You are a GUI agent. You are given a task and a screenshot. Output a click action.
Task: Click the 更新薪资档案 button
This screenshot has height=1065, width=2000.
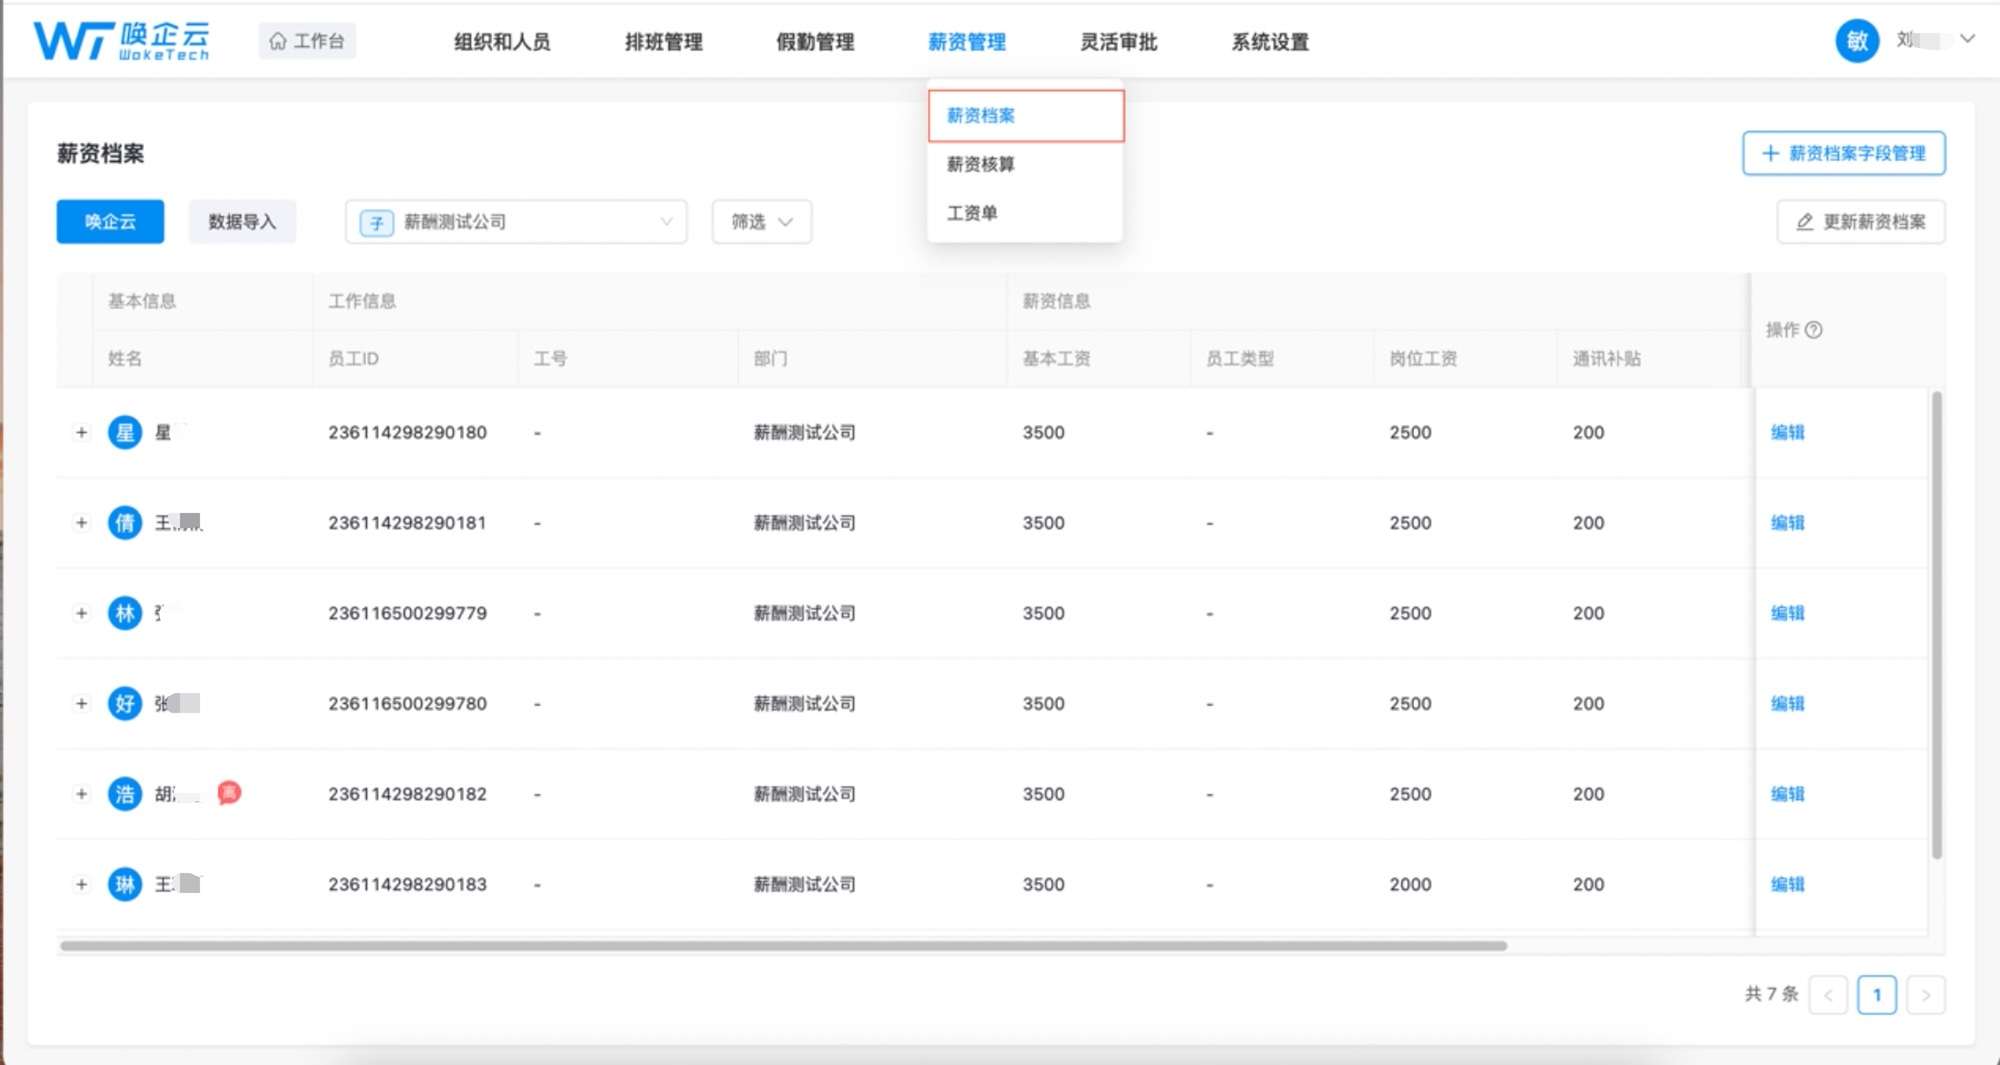pyautogui.click(x=1860, y=222)
